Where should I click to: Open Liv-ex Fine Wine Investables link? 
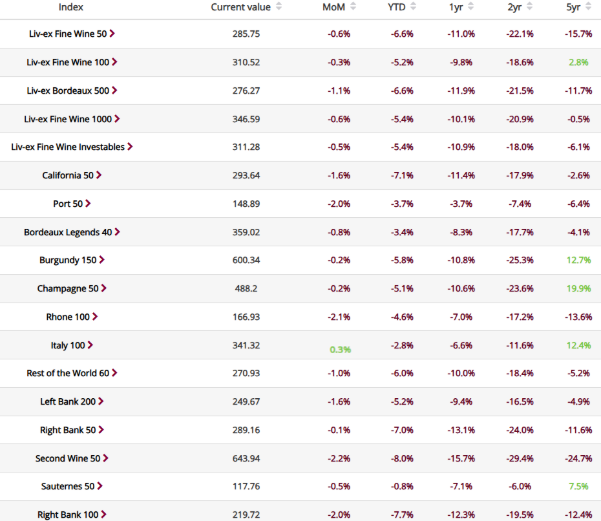tap(68, 147)
